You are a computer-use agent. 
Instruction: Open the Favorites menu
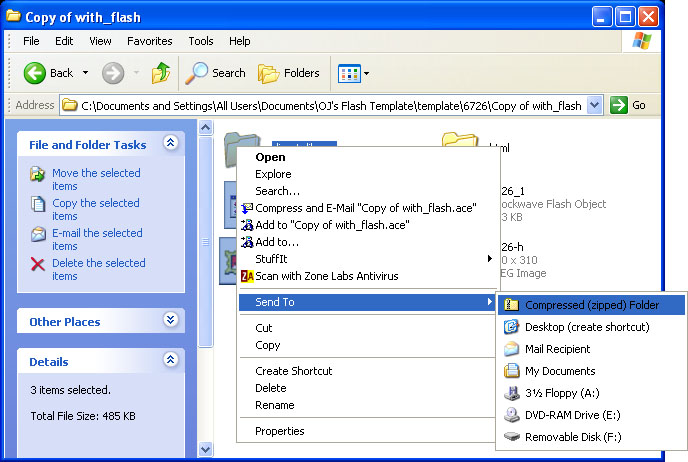(x=149, y=41)
